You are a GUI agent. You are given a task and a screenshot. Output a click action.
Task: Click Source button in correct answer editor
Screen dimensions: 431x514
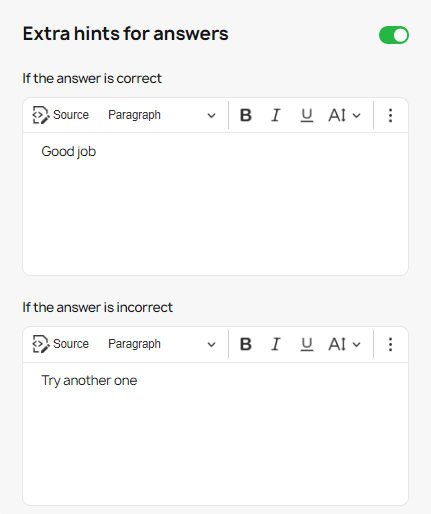[x=61, y=115]
